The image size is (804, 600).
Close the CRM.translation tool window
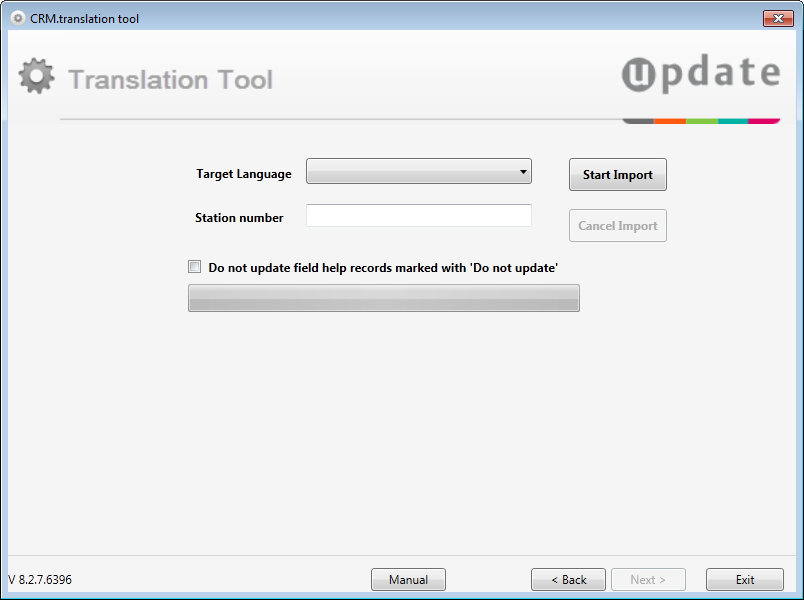778,18
